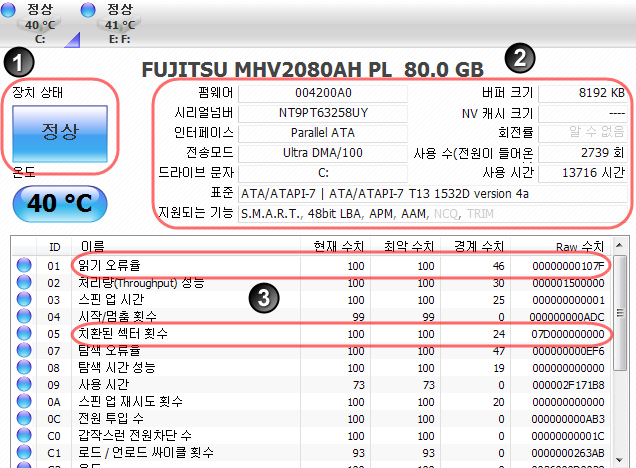Click the firmware field 004200A0

[323, 93]
